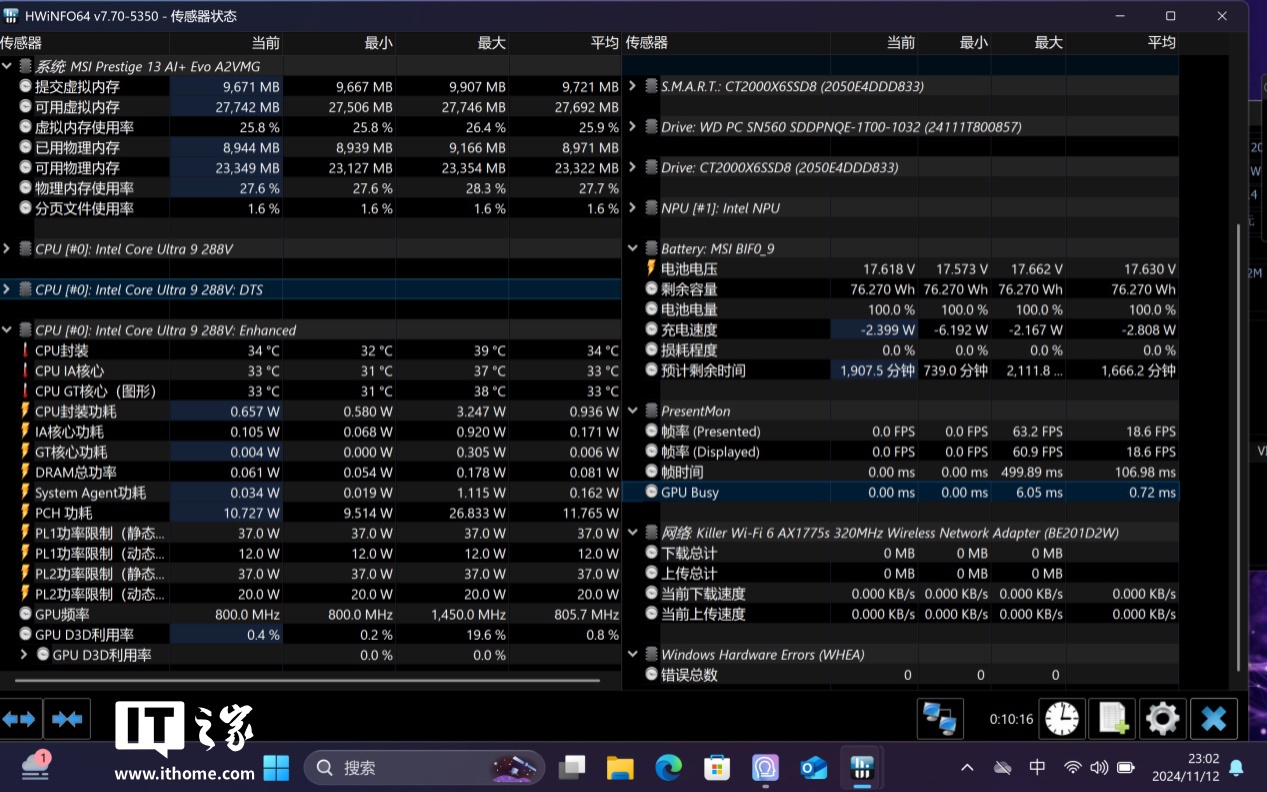Collapse the PresentMon sensor group
The width and height of the screenshot is (1267, 792).
click(x=632, y=411)
